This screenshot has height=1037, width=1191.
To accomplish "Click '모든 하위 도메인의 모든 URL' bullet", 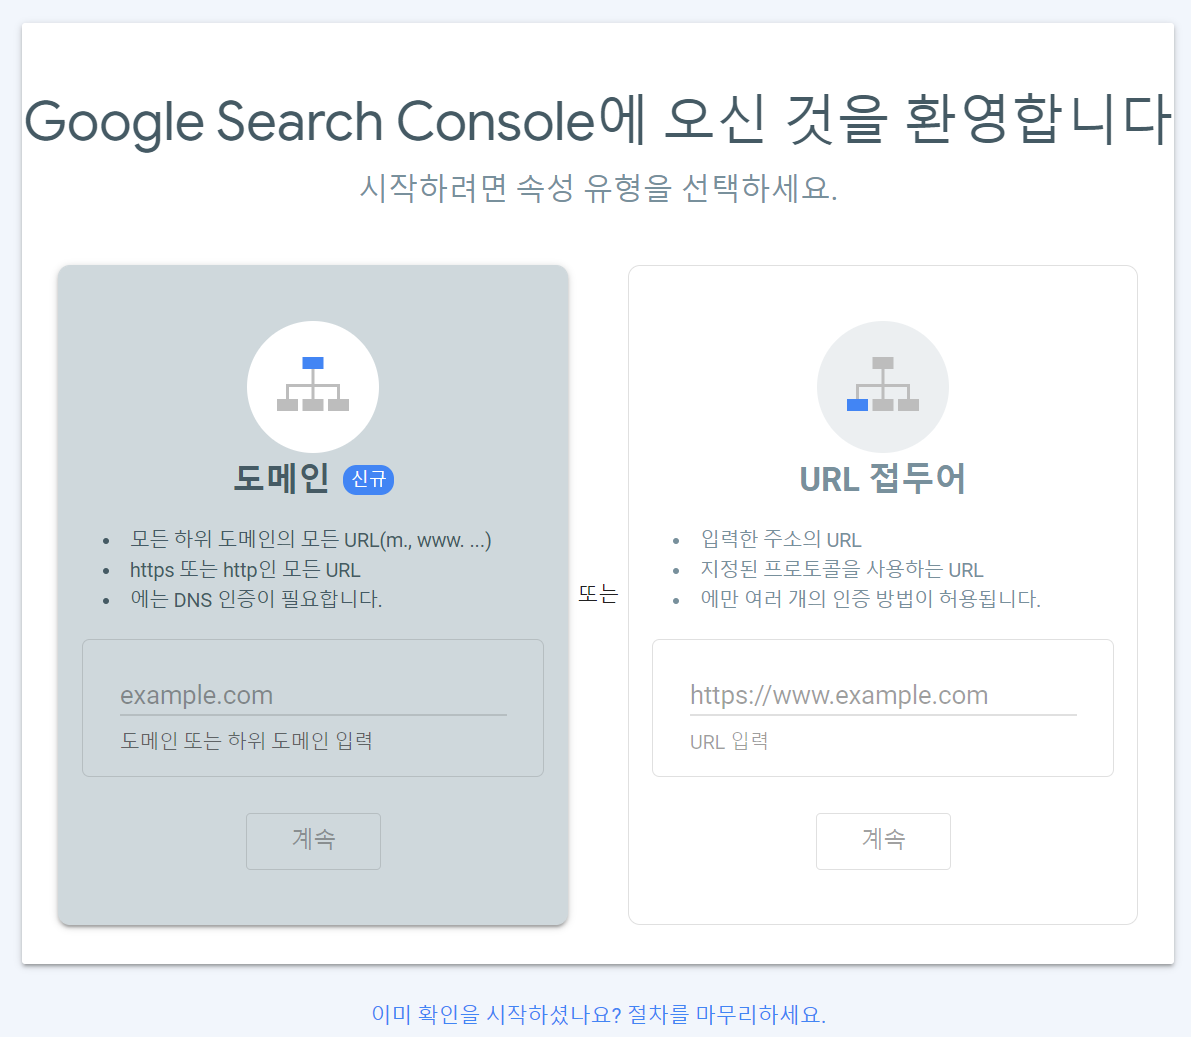I will (311, 540).
